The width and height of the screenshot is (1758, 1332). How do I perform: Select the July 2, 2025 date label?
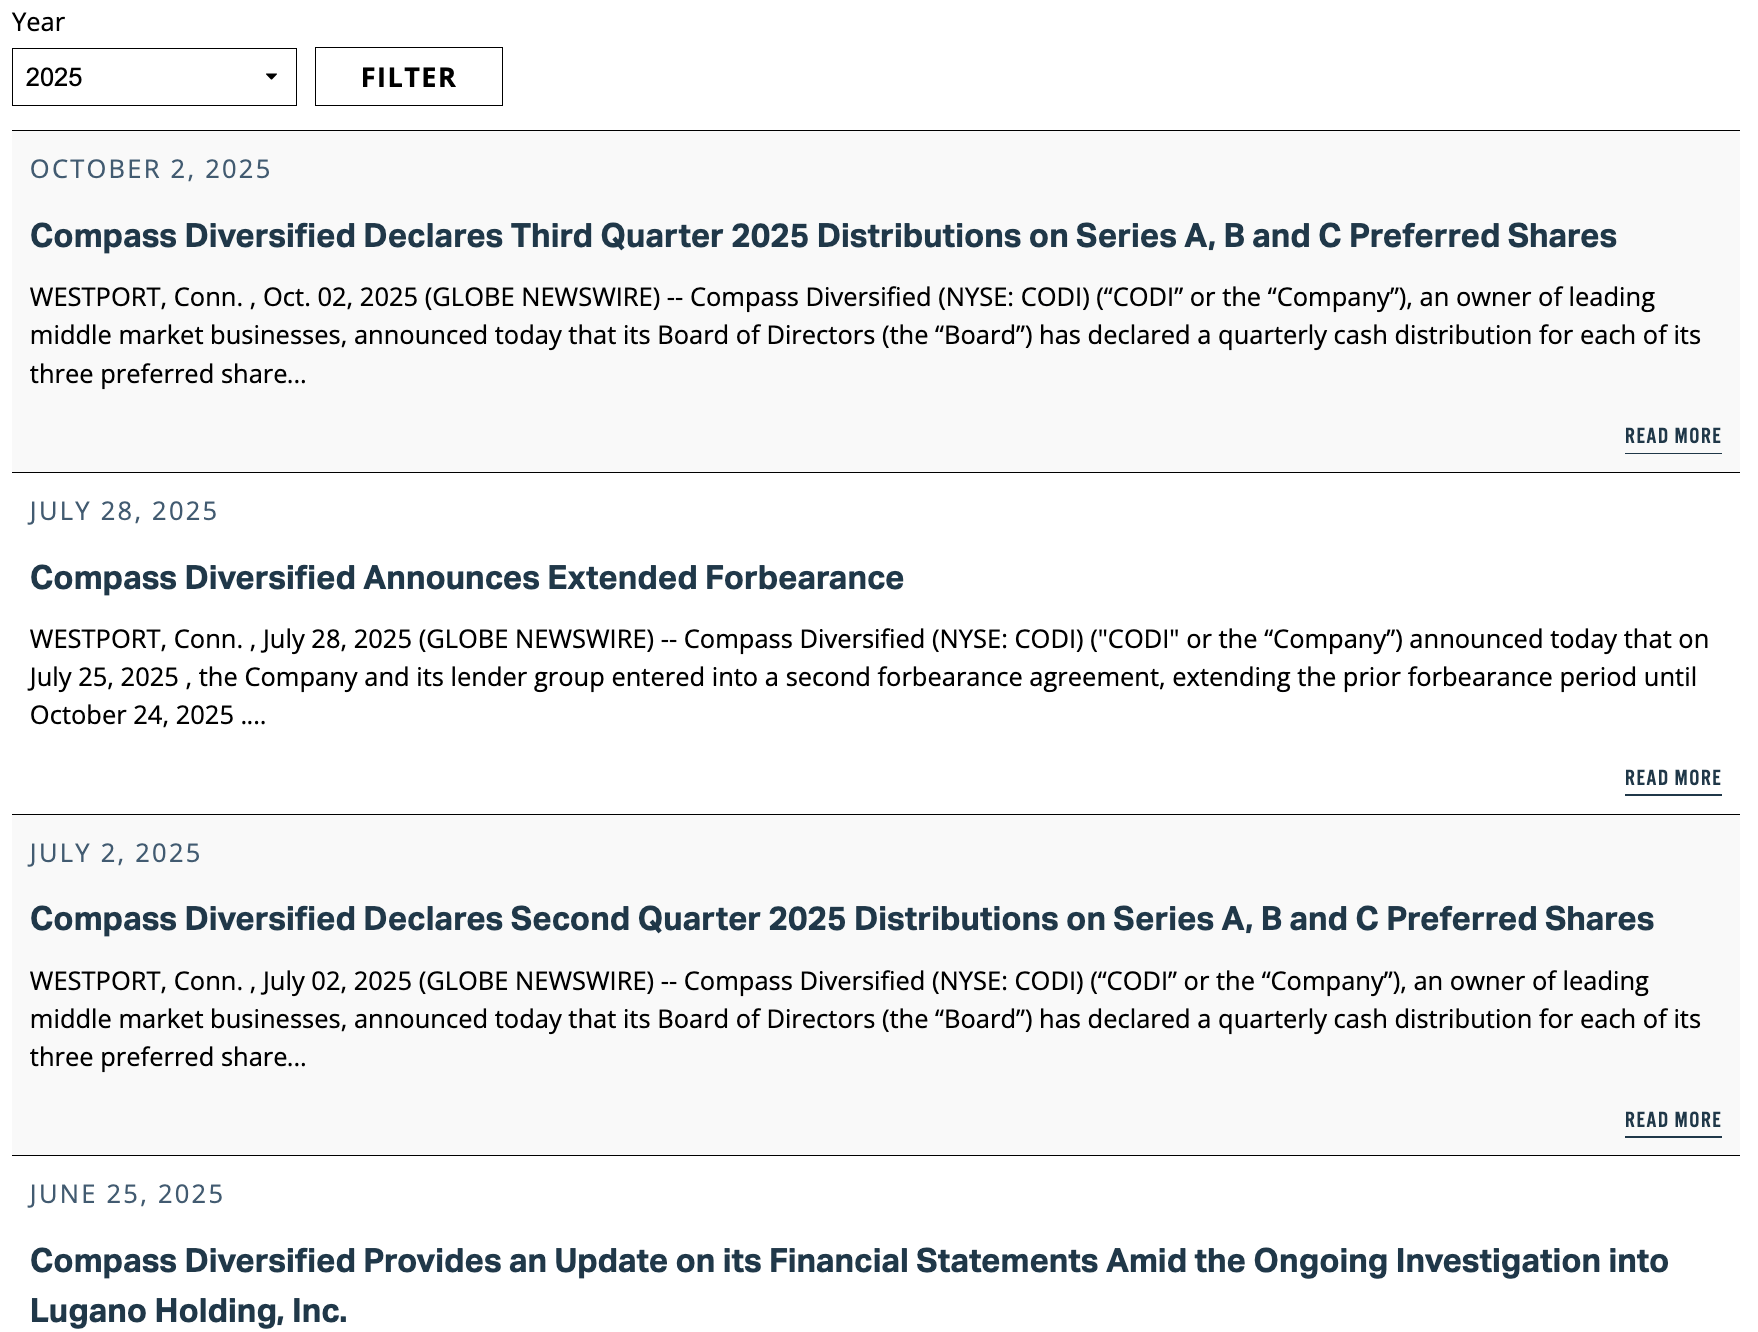(x=115, y=853)
